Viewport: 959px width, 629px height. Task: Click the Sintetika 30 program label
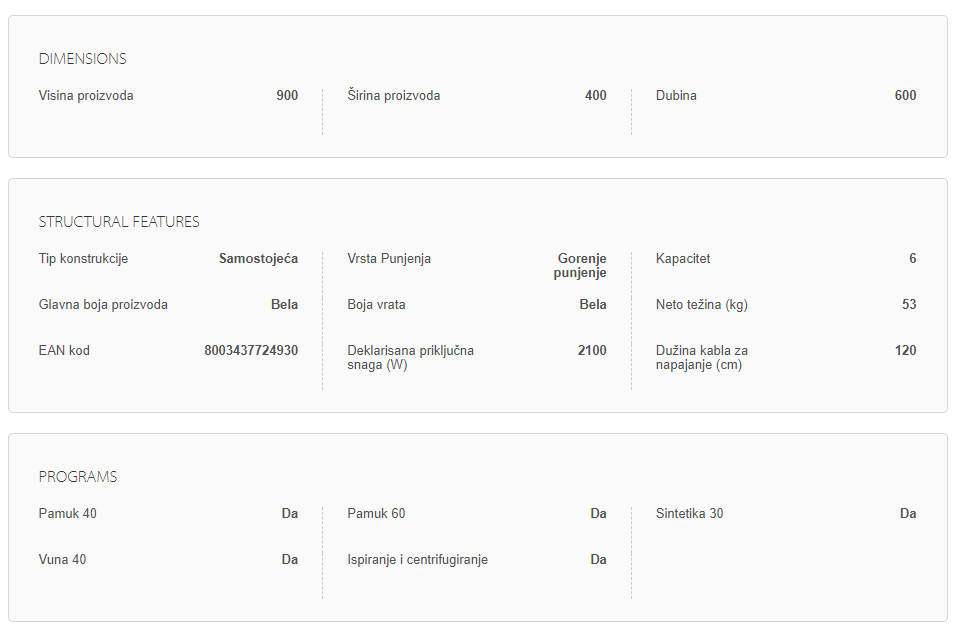click(x=689, y=514)
